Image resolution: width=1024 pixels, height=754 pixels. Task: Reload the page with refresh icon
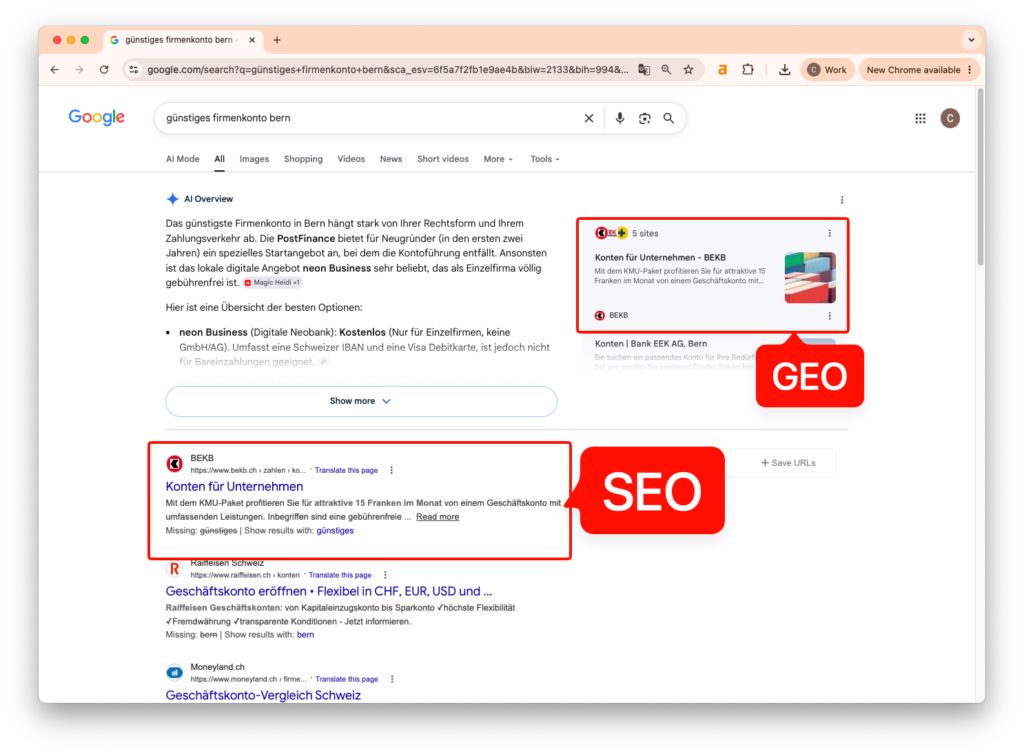tap(104, 70)
